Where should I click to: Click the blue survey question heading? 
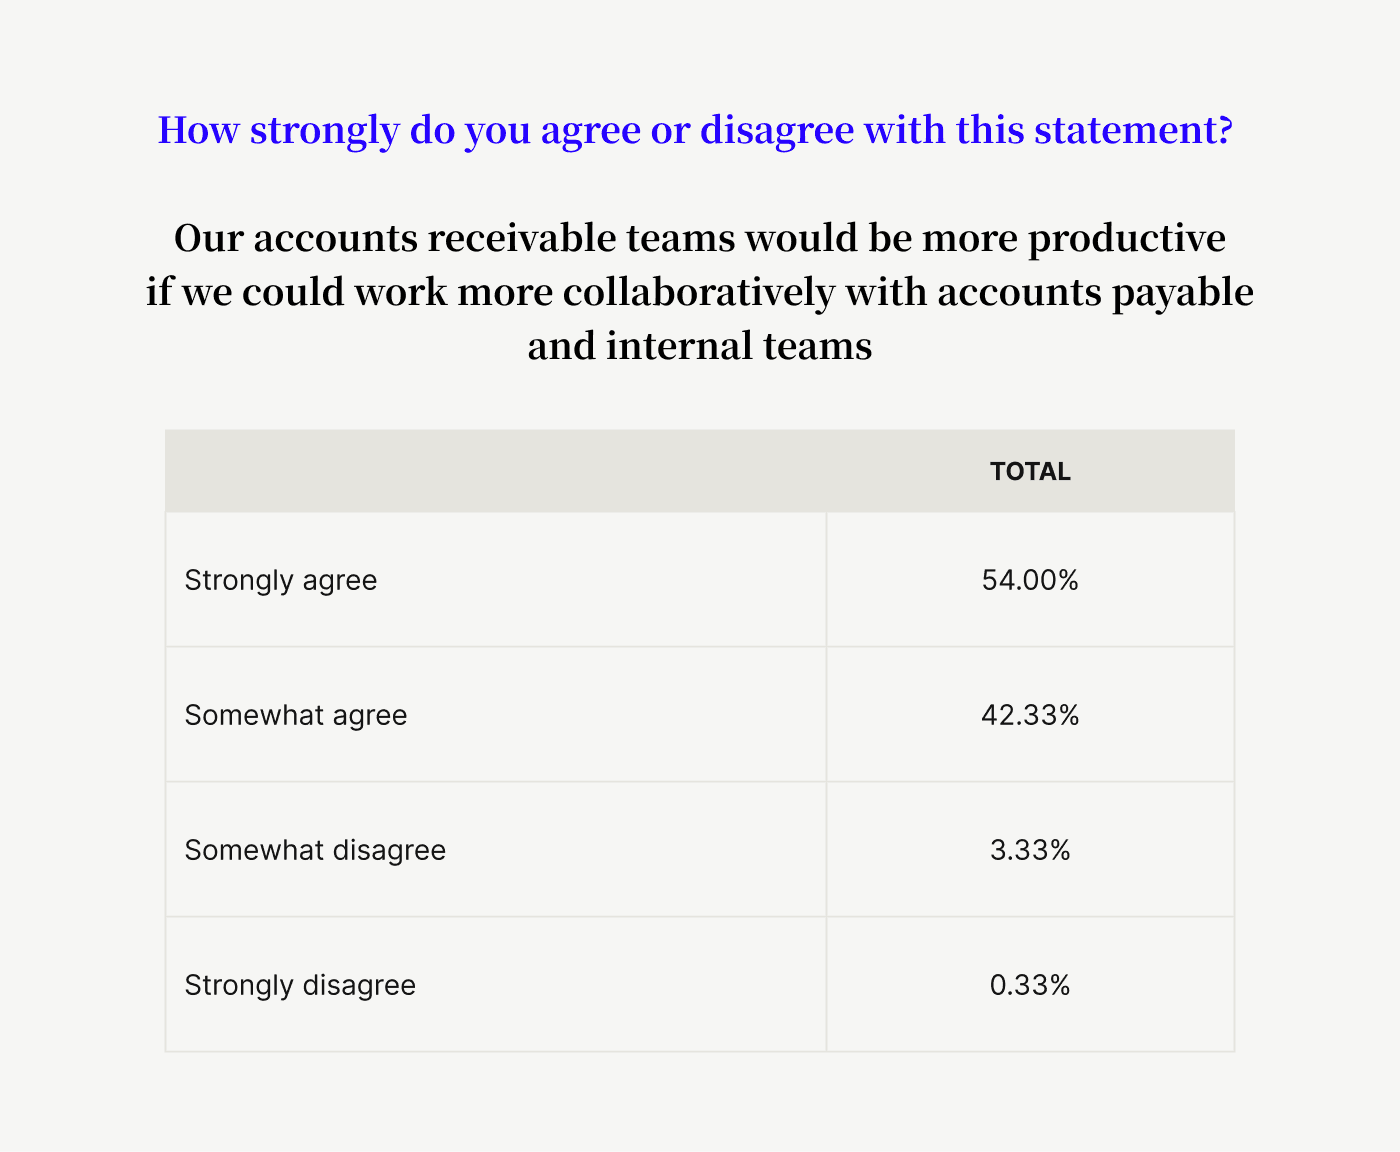tap(695, 130)
